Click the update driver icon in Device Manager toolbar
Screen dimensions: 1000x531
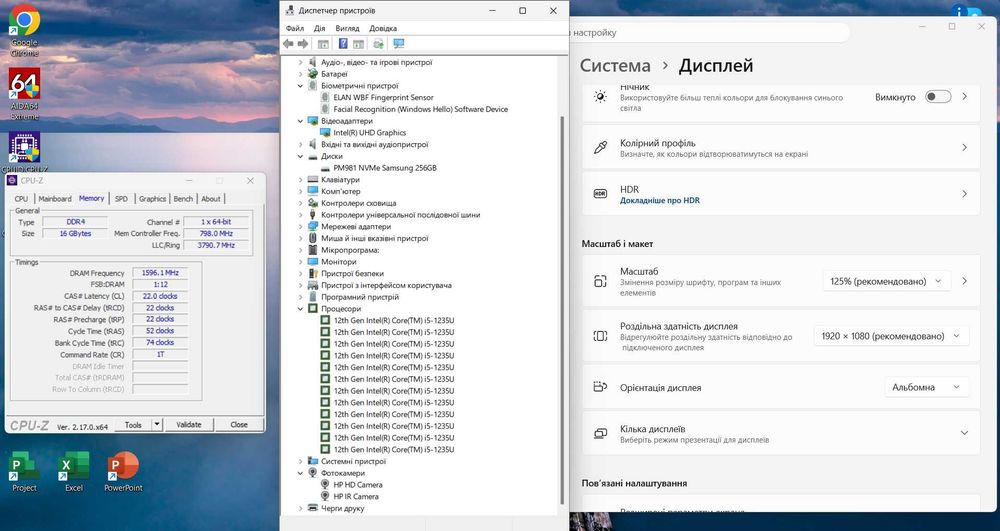(379, 44)
